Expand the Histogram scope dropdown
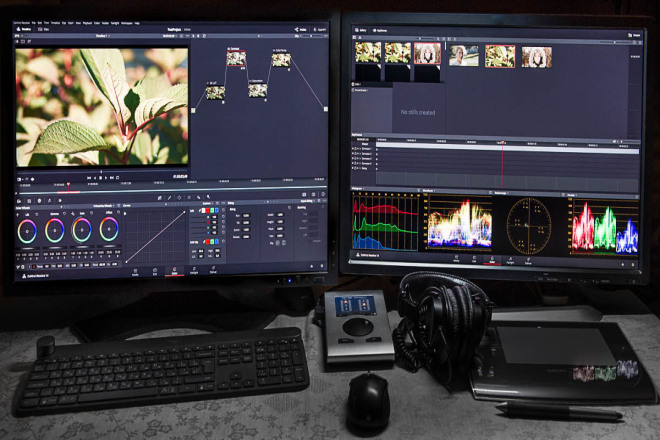 [359, 189]
